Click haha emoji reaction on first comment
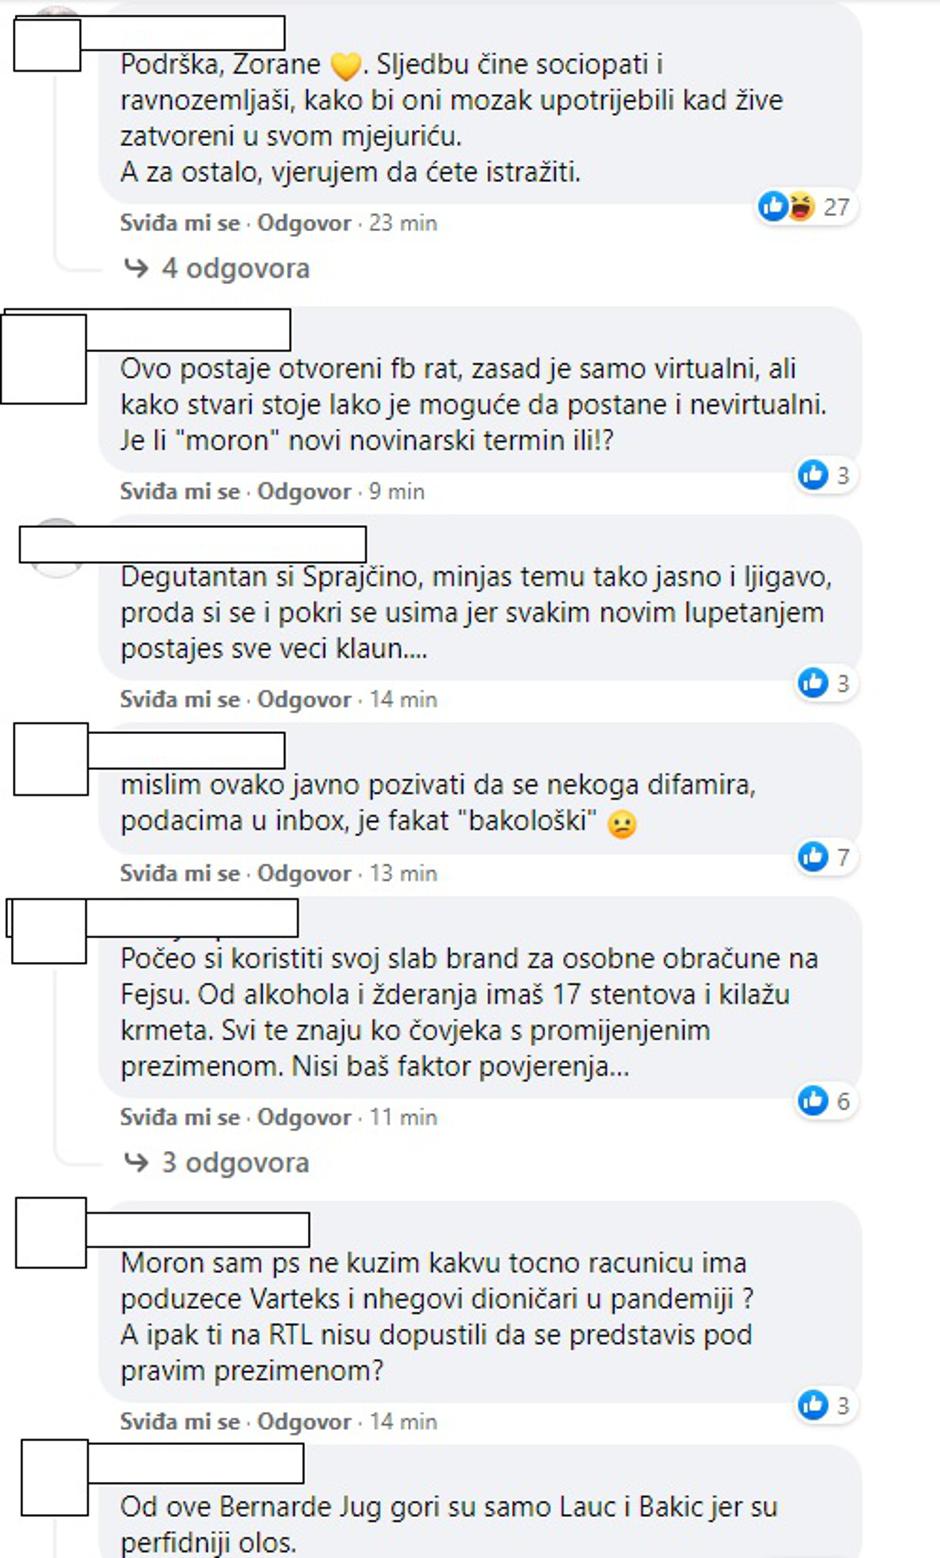Screen dimensions: 940x1558 [801, 207]
